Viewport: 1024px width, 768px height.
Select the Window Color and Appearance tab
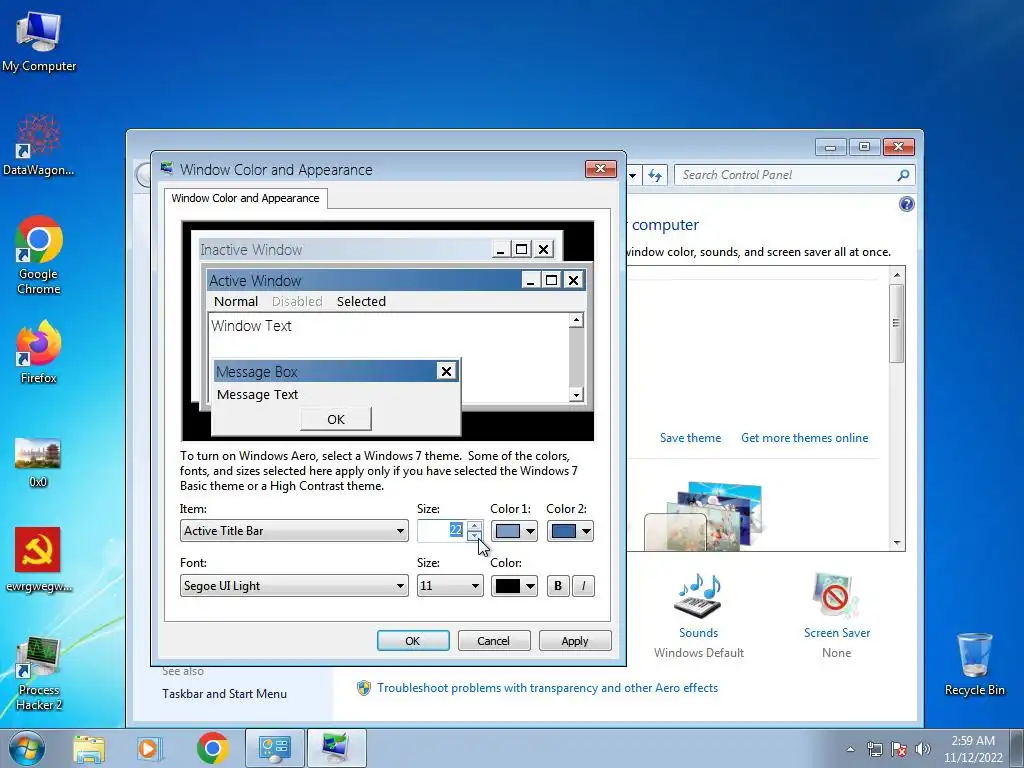point(246,198)
